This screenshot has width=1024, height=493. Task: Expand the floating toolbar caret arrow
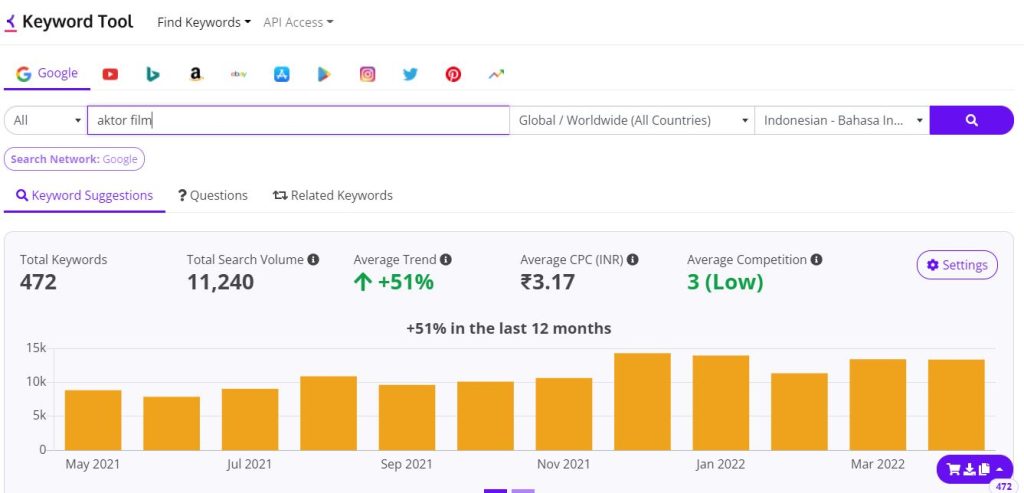tap(1000, 469)
